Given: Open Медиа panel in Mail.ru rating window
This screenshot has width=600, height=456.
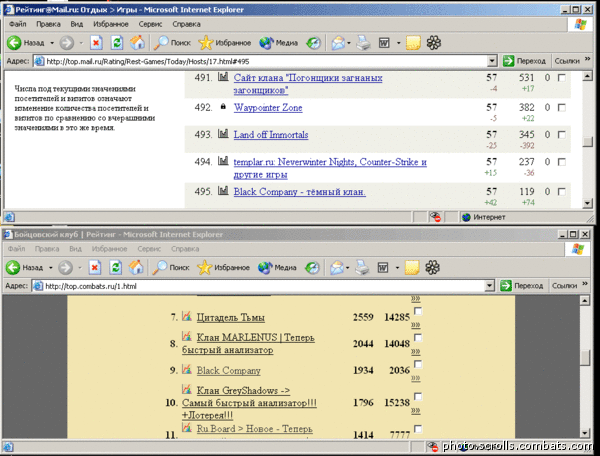Looking at the screenshot, I should (x=279, y=43).
